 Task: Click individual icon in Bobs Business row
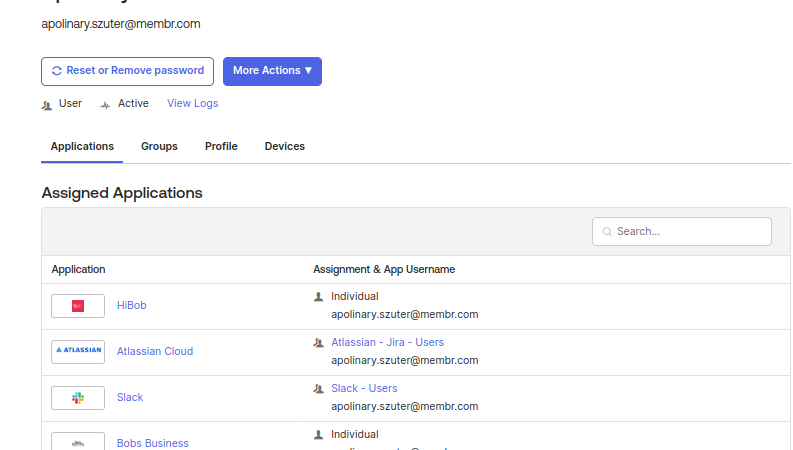pos(318,435)
